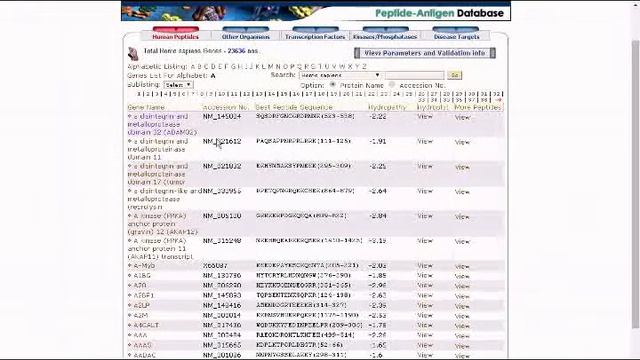Click the Hydropathy column header
Image resolution: width=640 pixels, height=360 pixels.
pyautogui.click(x=387, y=107)
